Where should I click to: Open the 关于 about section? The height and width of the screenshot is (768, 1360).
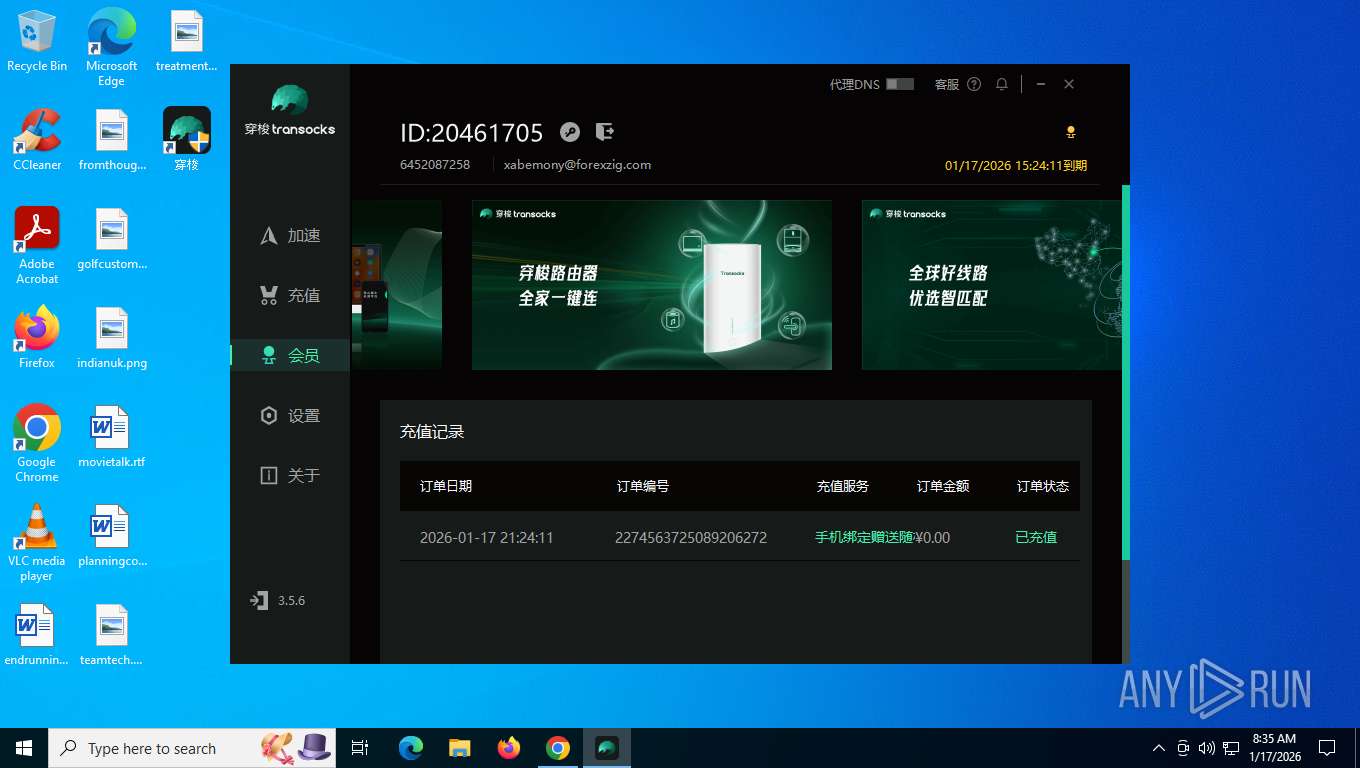(290, 475)
